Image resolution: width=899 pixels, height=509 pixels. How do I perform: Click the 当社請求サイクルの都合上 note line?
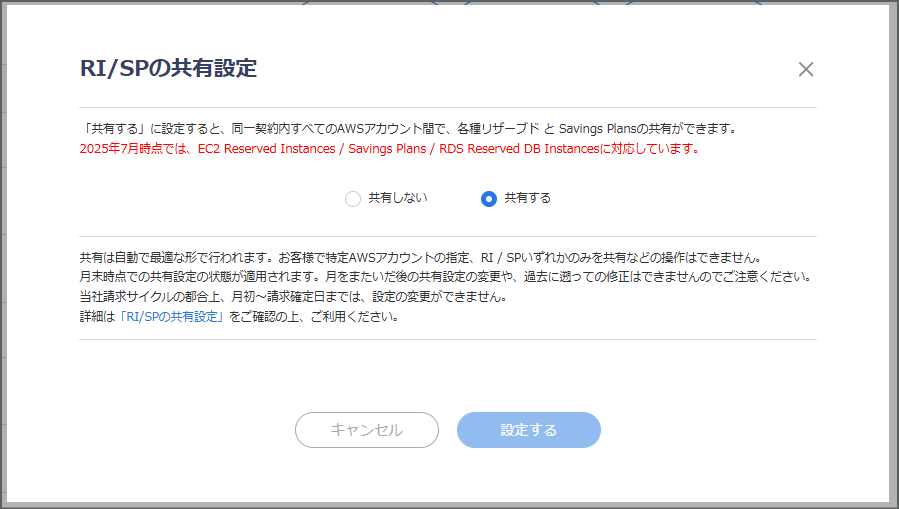(x=294, y=297)
